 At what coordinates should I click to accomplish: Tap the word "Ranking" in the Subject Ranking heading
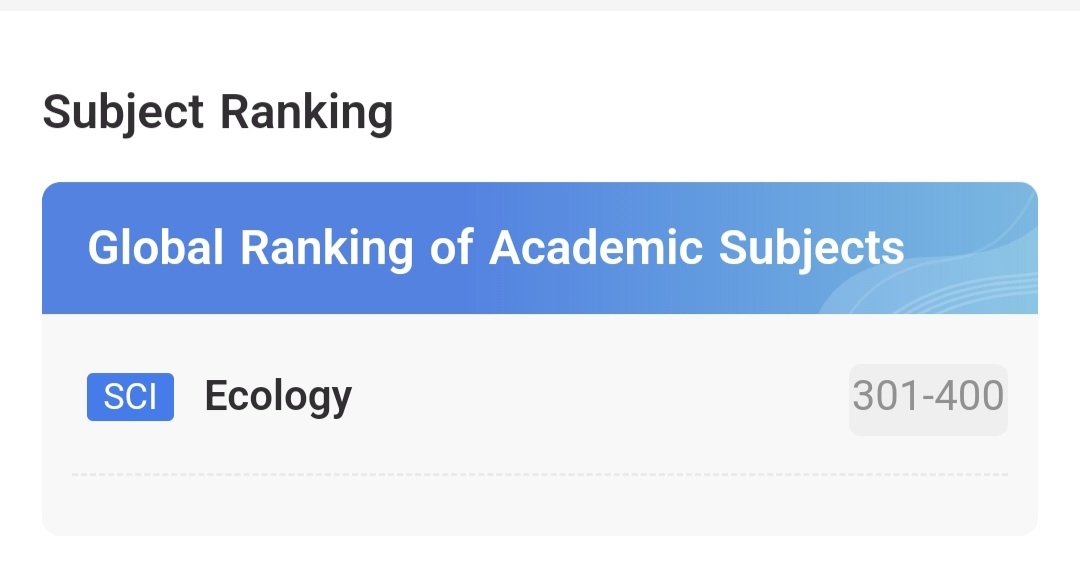point(306,112)
